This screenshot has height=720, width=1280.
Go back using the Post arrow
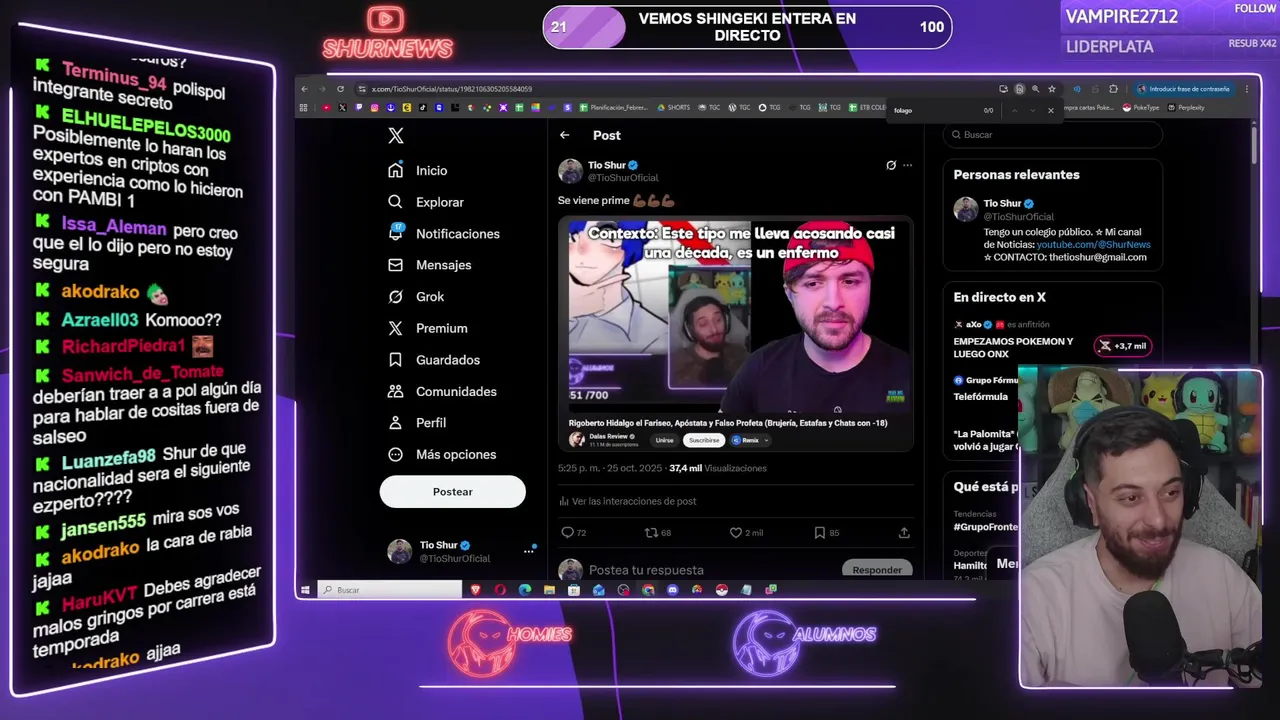[565, 135]
